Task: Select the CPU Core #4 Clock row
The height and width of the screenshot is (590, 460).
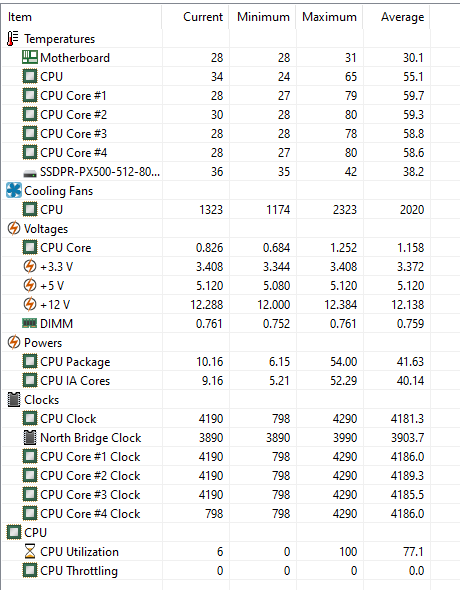Action: 216,514
